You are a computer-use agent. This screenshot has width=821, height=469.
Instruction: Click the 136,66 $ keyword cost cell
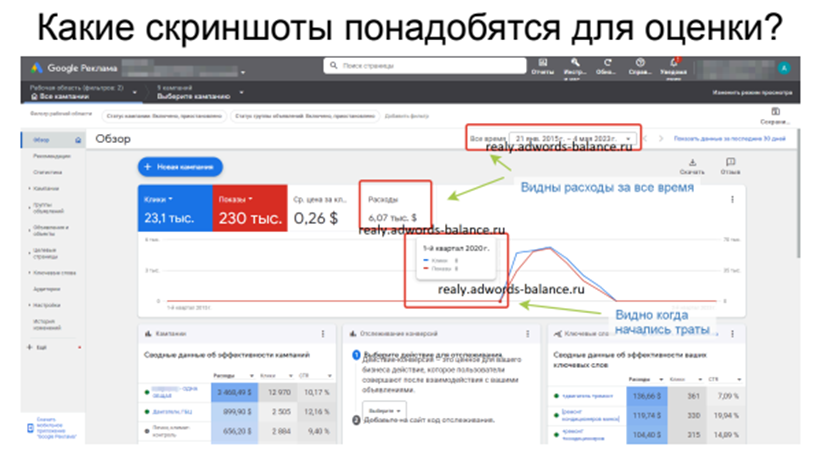pos(647,396)
